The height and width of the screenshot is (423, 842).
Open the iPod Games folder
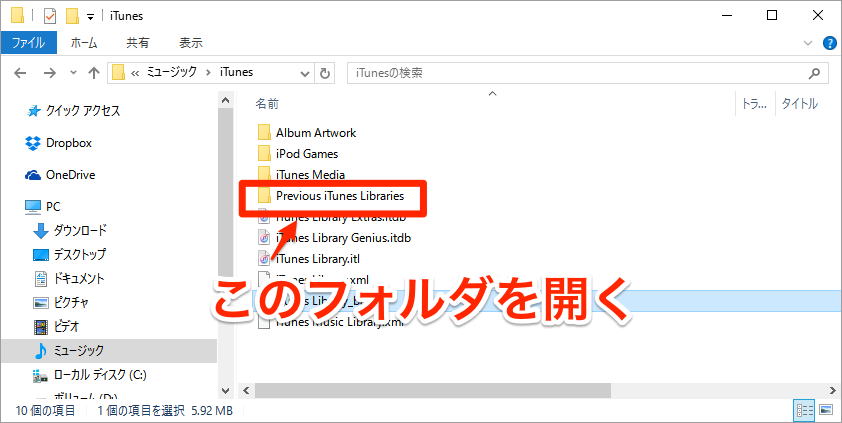coord(307,154)
